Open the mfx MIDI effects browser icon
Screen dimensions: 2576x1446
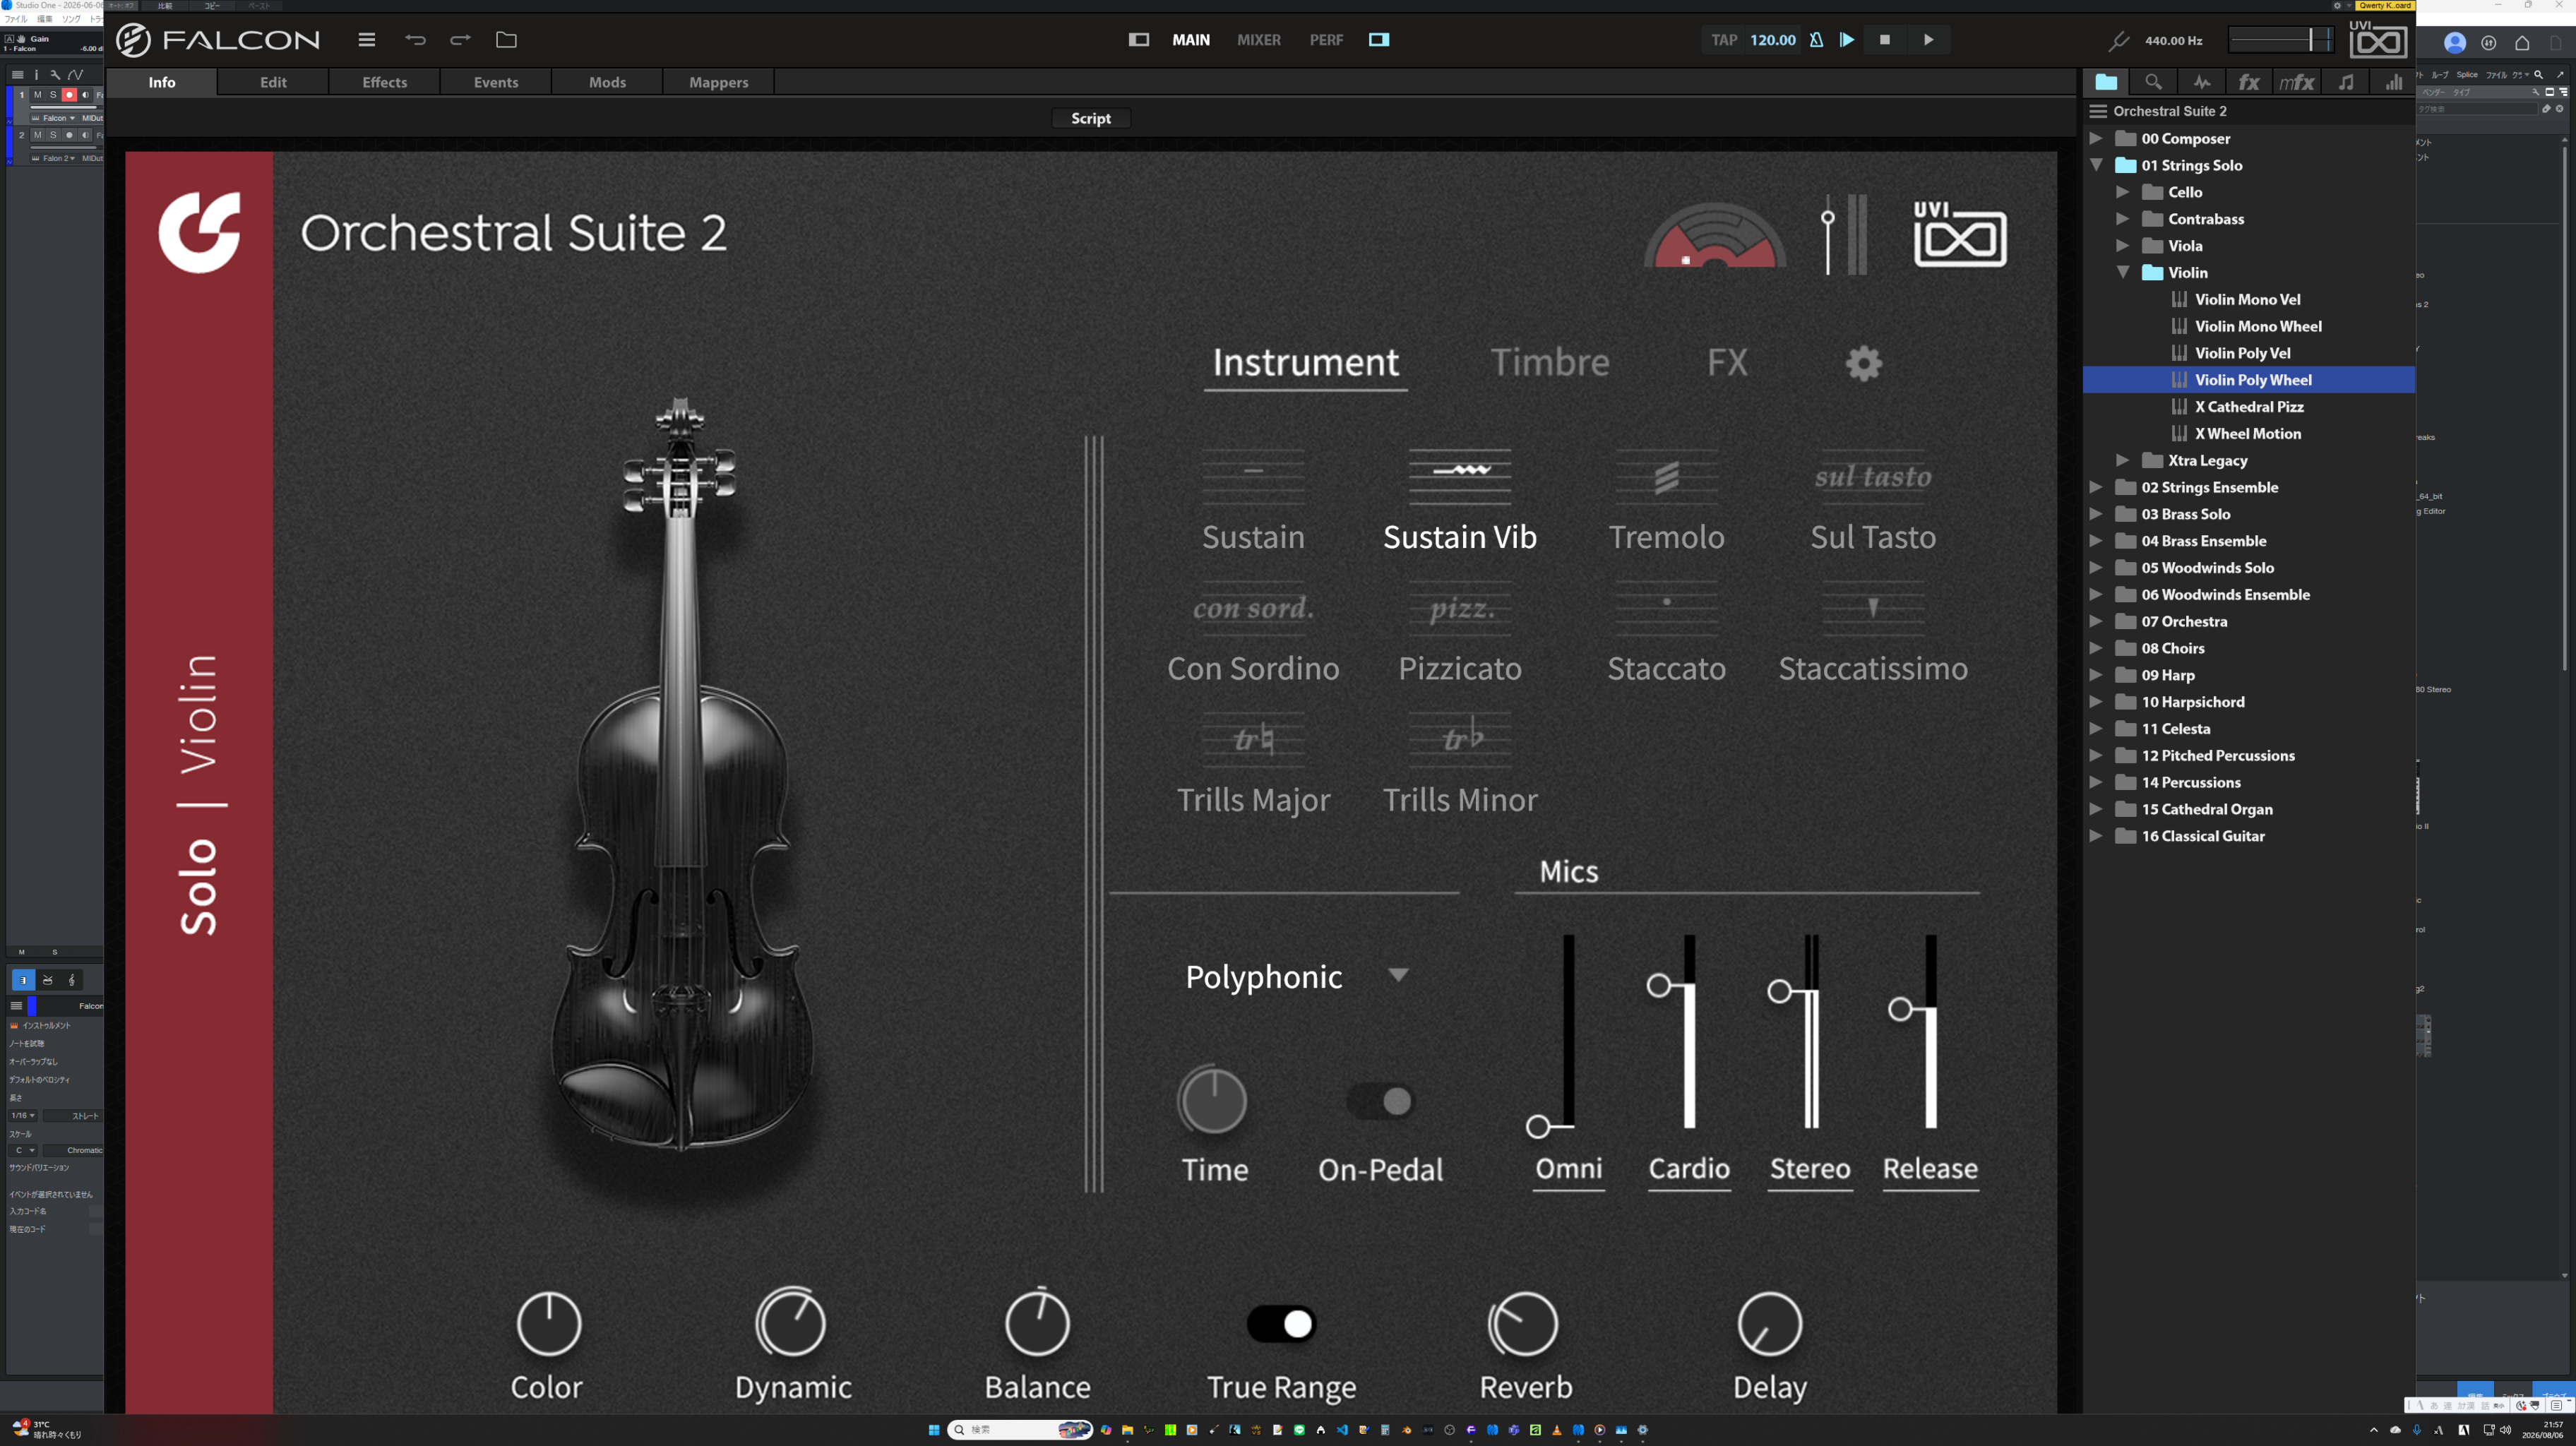(x=2297, y=82)
